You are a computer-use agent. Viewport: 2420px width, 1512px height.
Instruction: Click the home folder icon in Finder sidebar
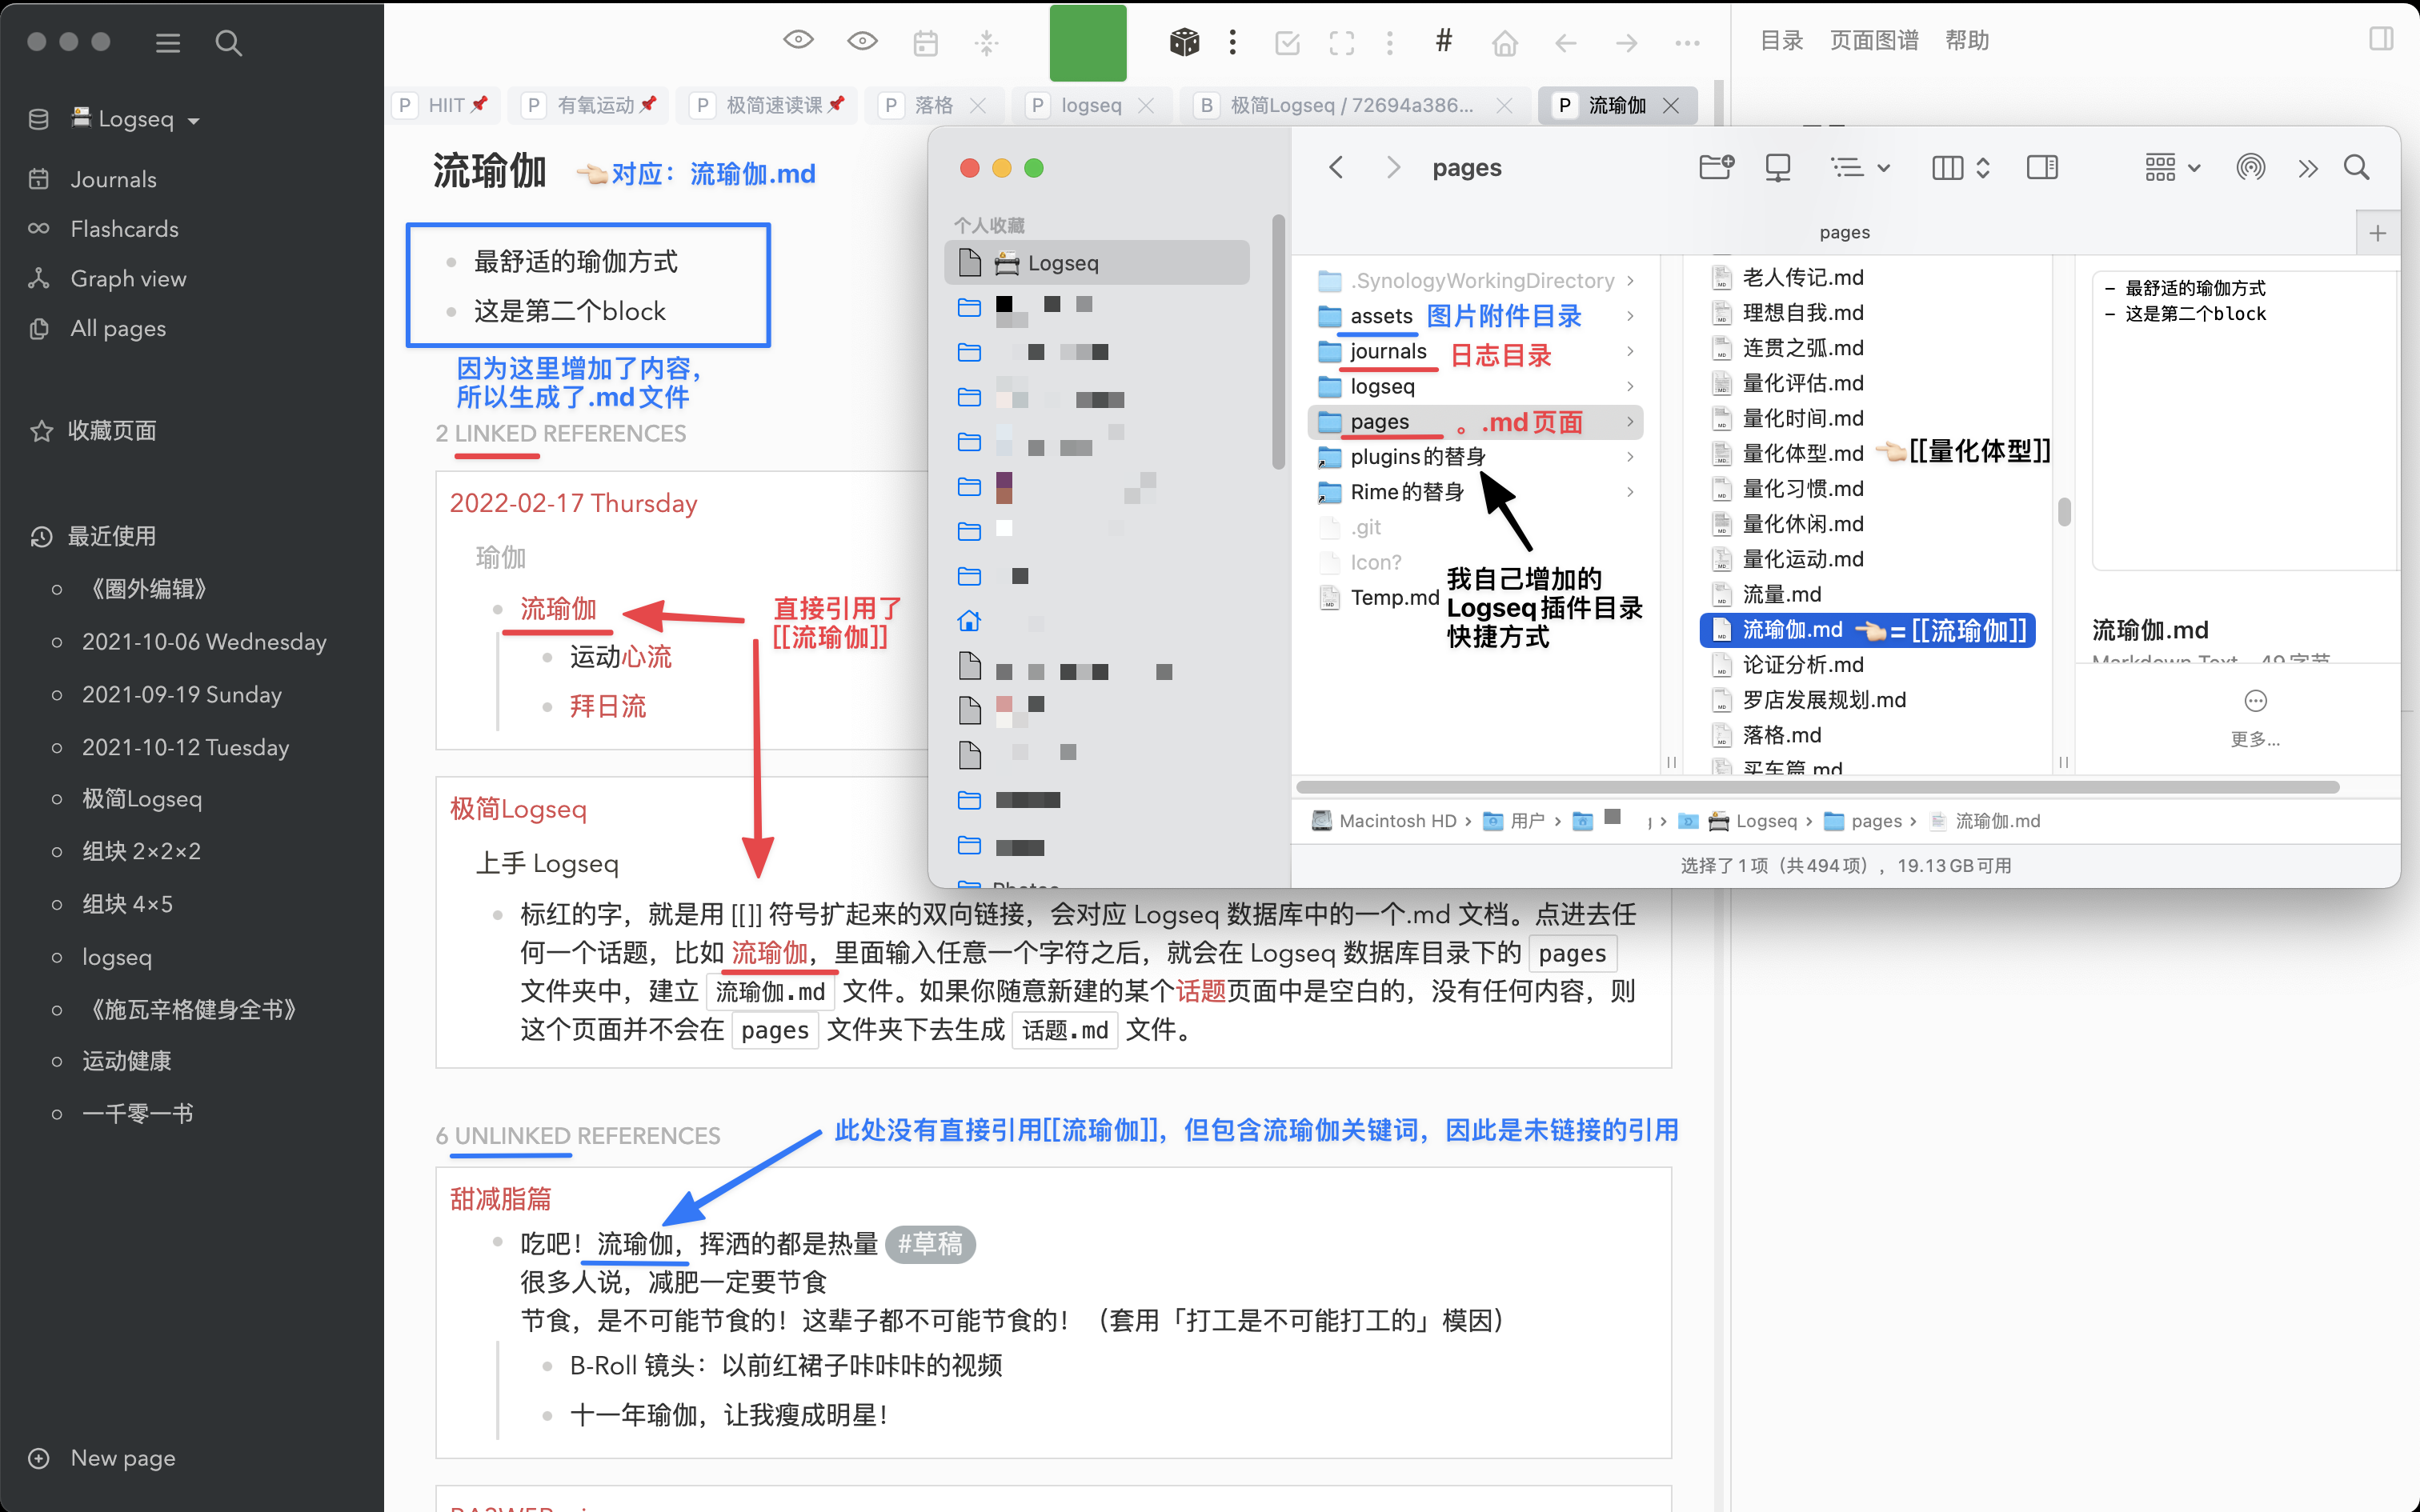969,621
